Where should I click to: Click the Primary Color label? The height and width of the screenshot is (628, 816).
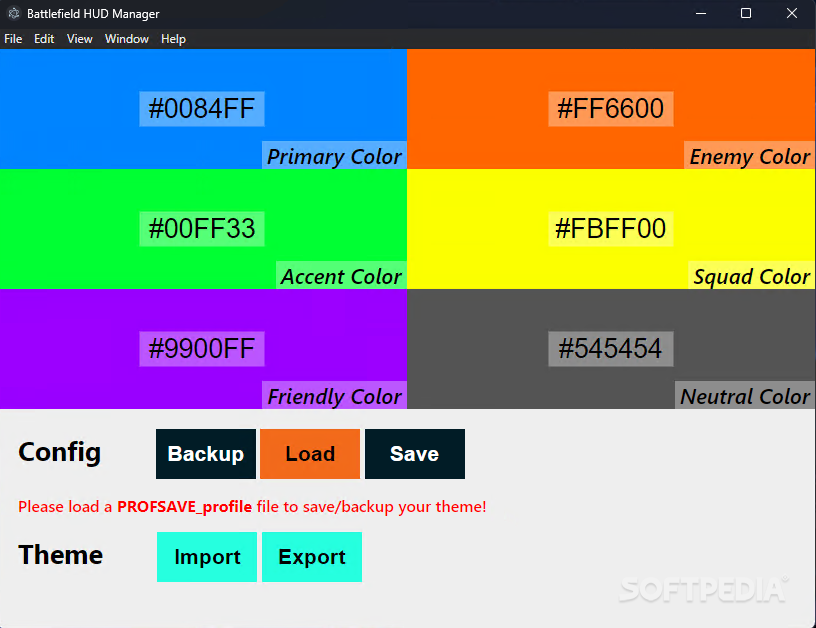(x=334, y=156)
